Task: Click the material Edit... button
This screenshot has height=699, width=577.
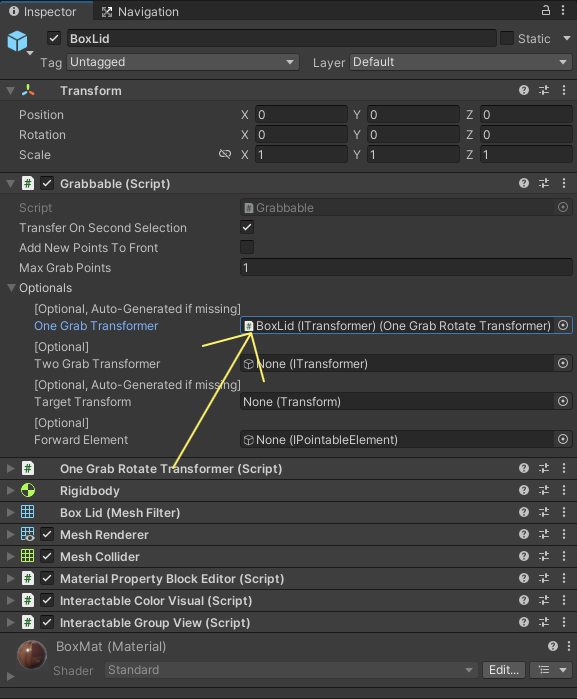Action: point(503,670)
